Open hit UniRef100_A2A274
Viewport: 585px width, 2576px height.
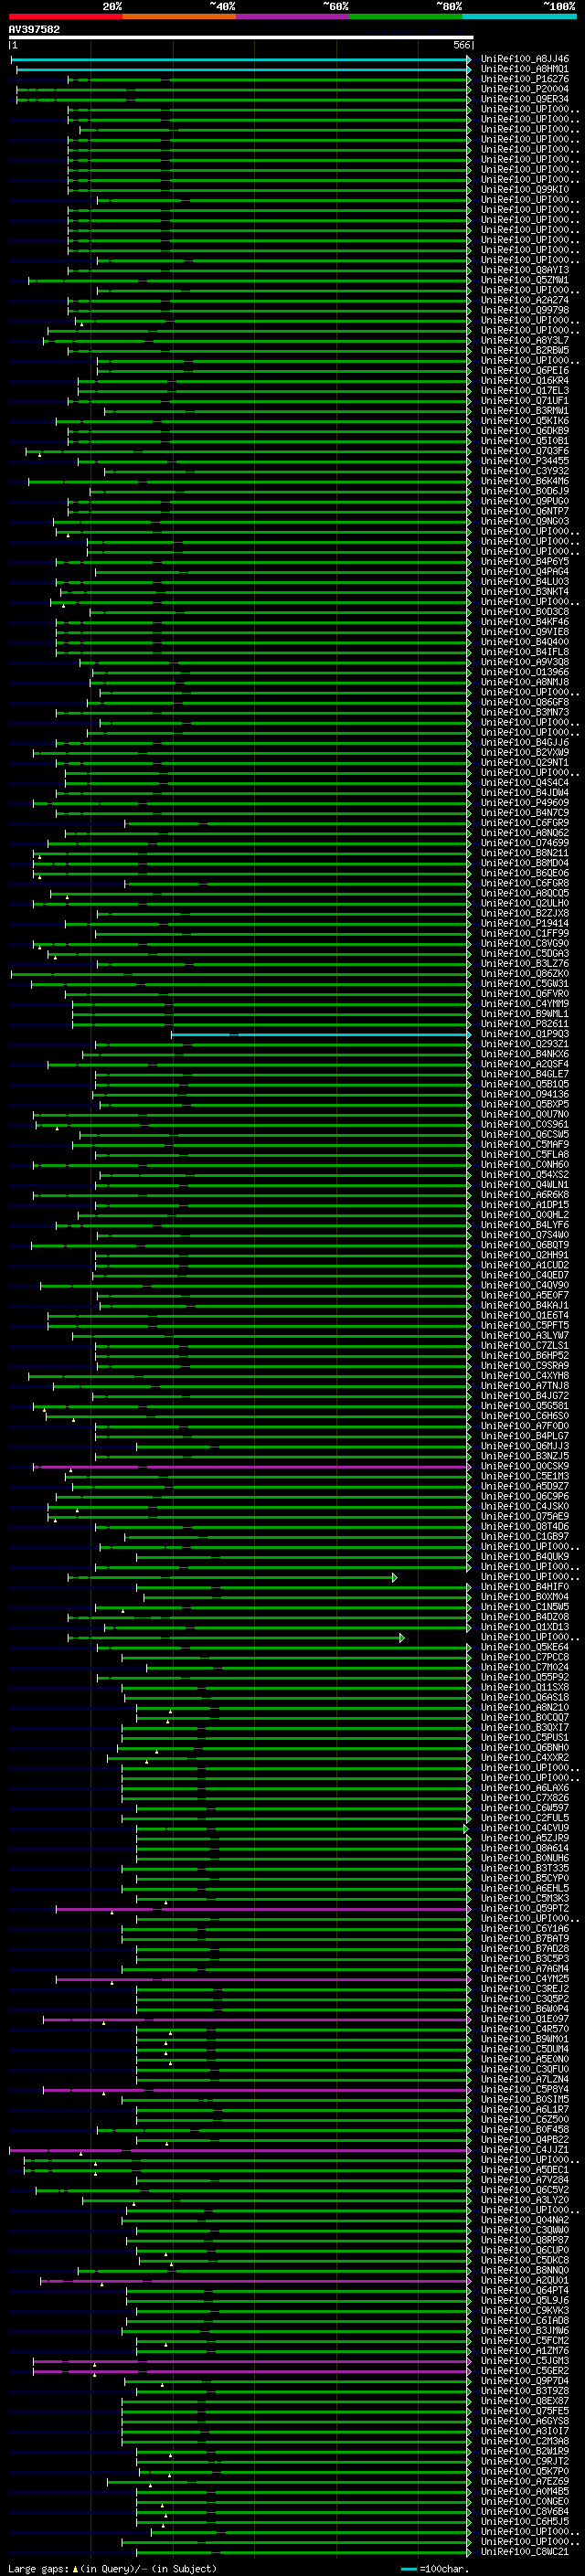(524, 300)
